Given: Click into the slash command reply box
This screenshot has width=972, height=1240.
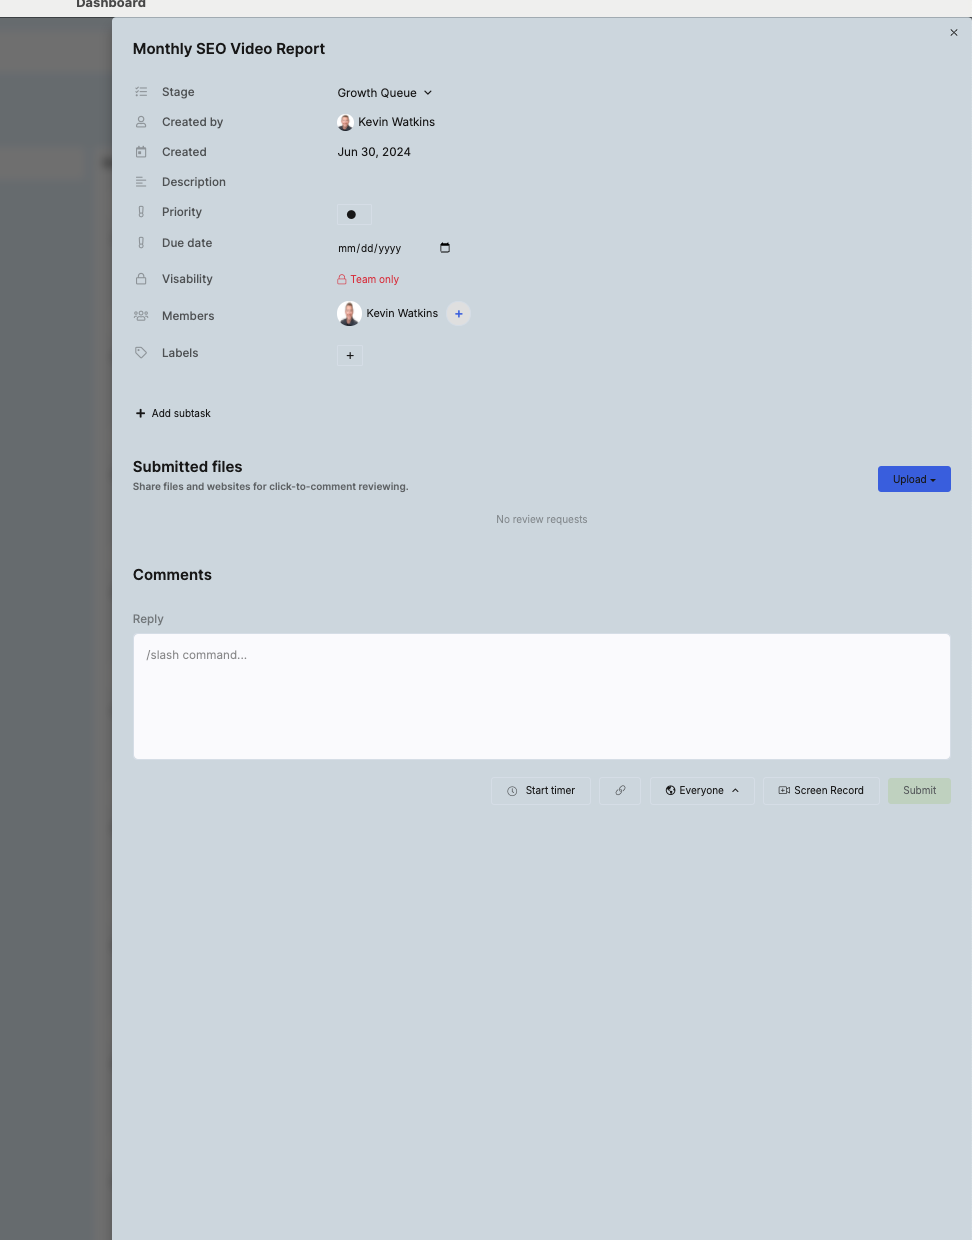Looking at the screenshot, I should coord(541,696).
